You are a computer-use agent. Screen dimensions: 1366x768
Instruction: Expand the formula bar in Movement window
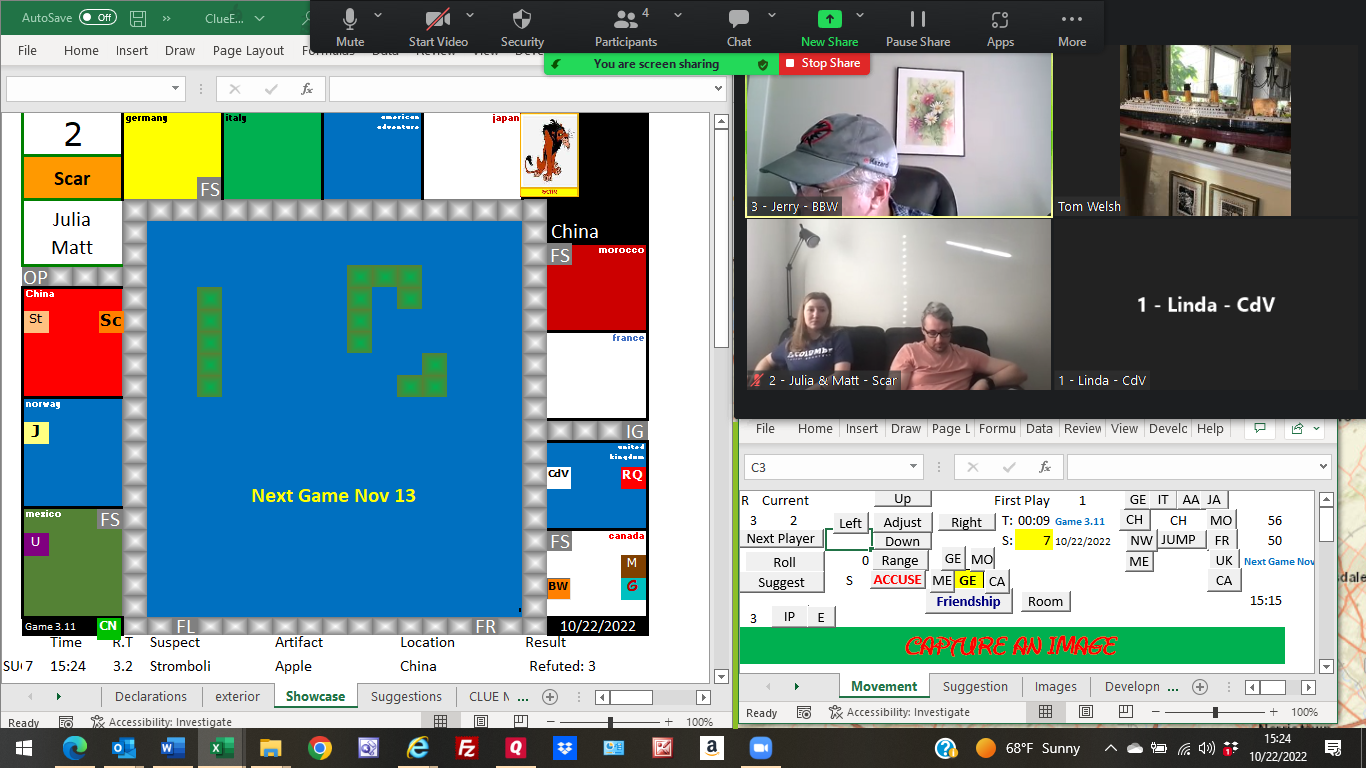coord(1323,467)
